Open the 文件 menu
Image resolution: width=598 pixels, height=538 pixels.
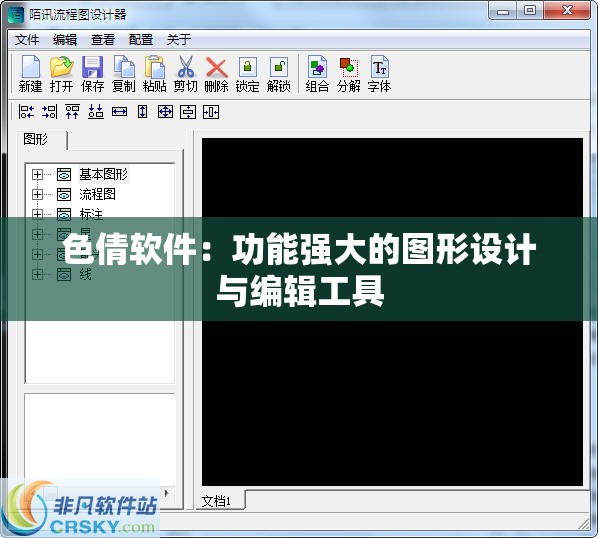(x=27, y=39)
